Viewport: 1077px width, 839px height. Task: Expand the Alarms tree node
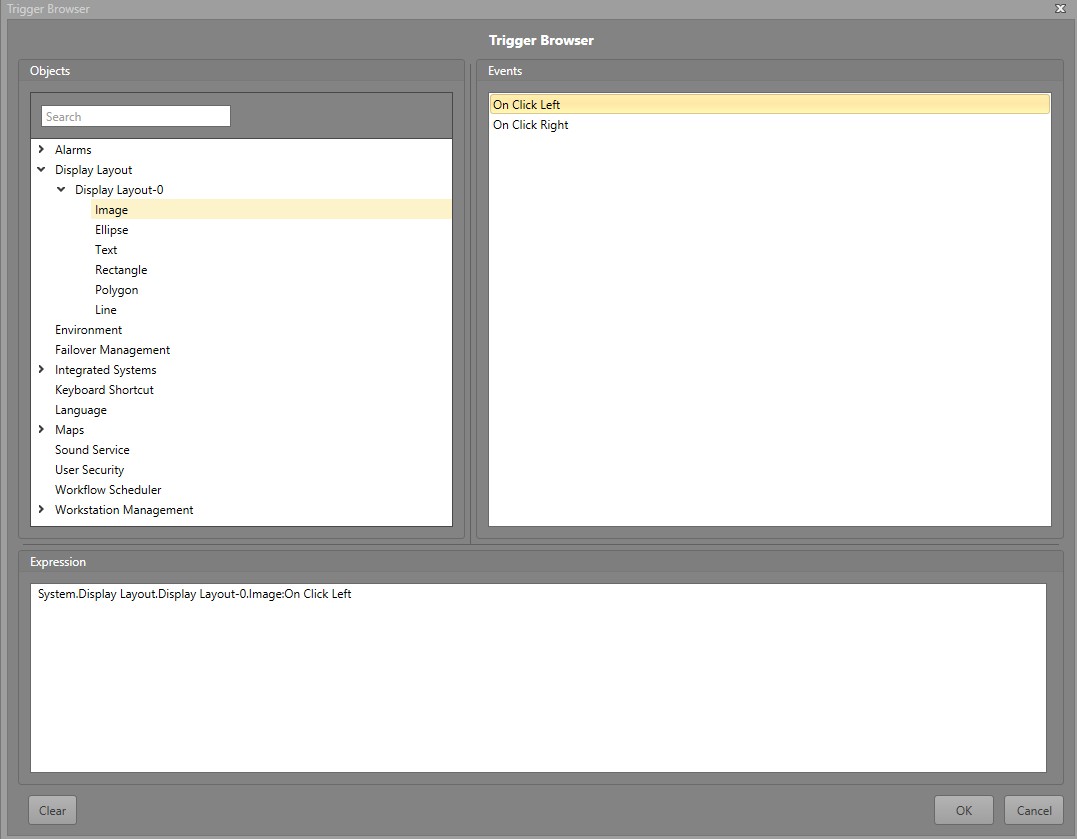[x=41, y=149]
